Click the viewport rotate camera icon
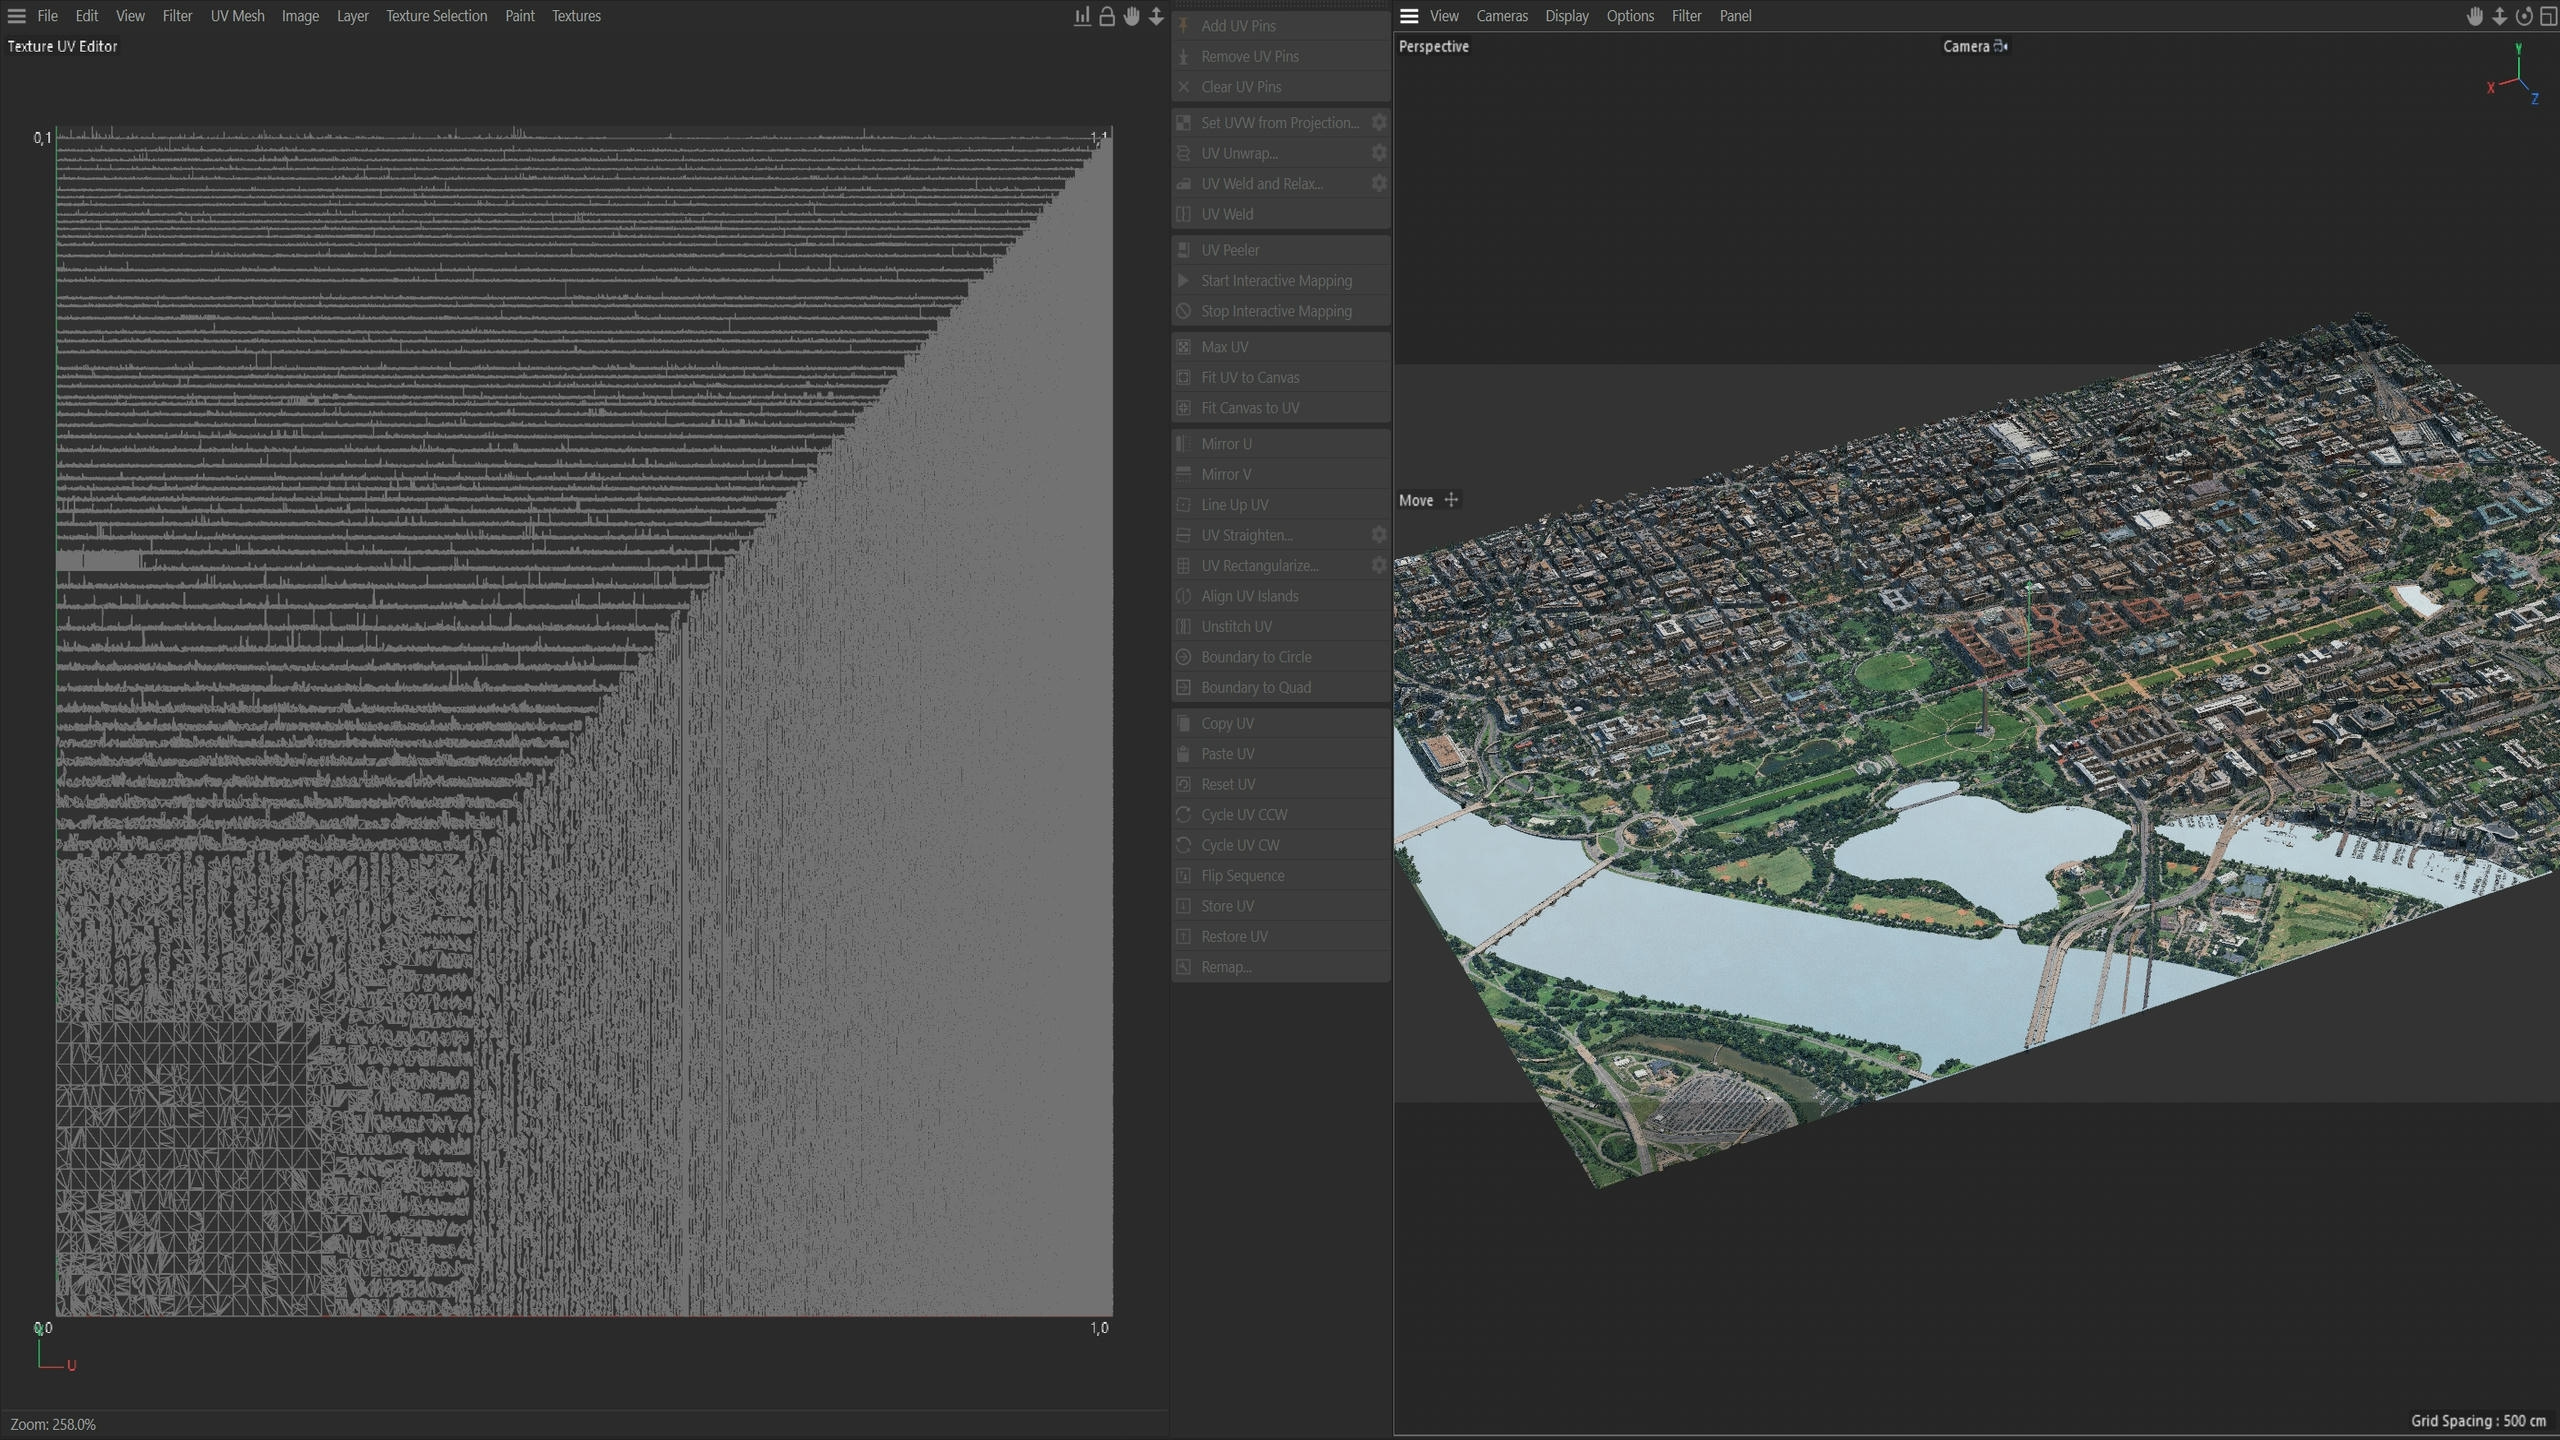 coord(2524,16)
